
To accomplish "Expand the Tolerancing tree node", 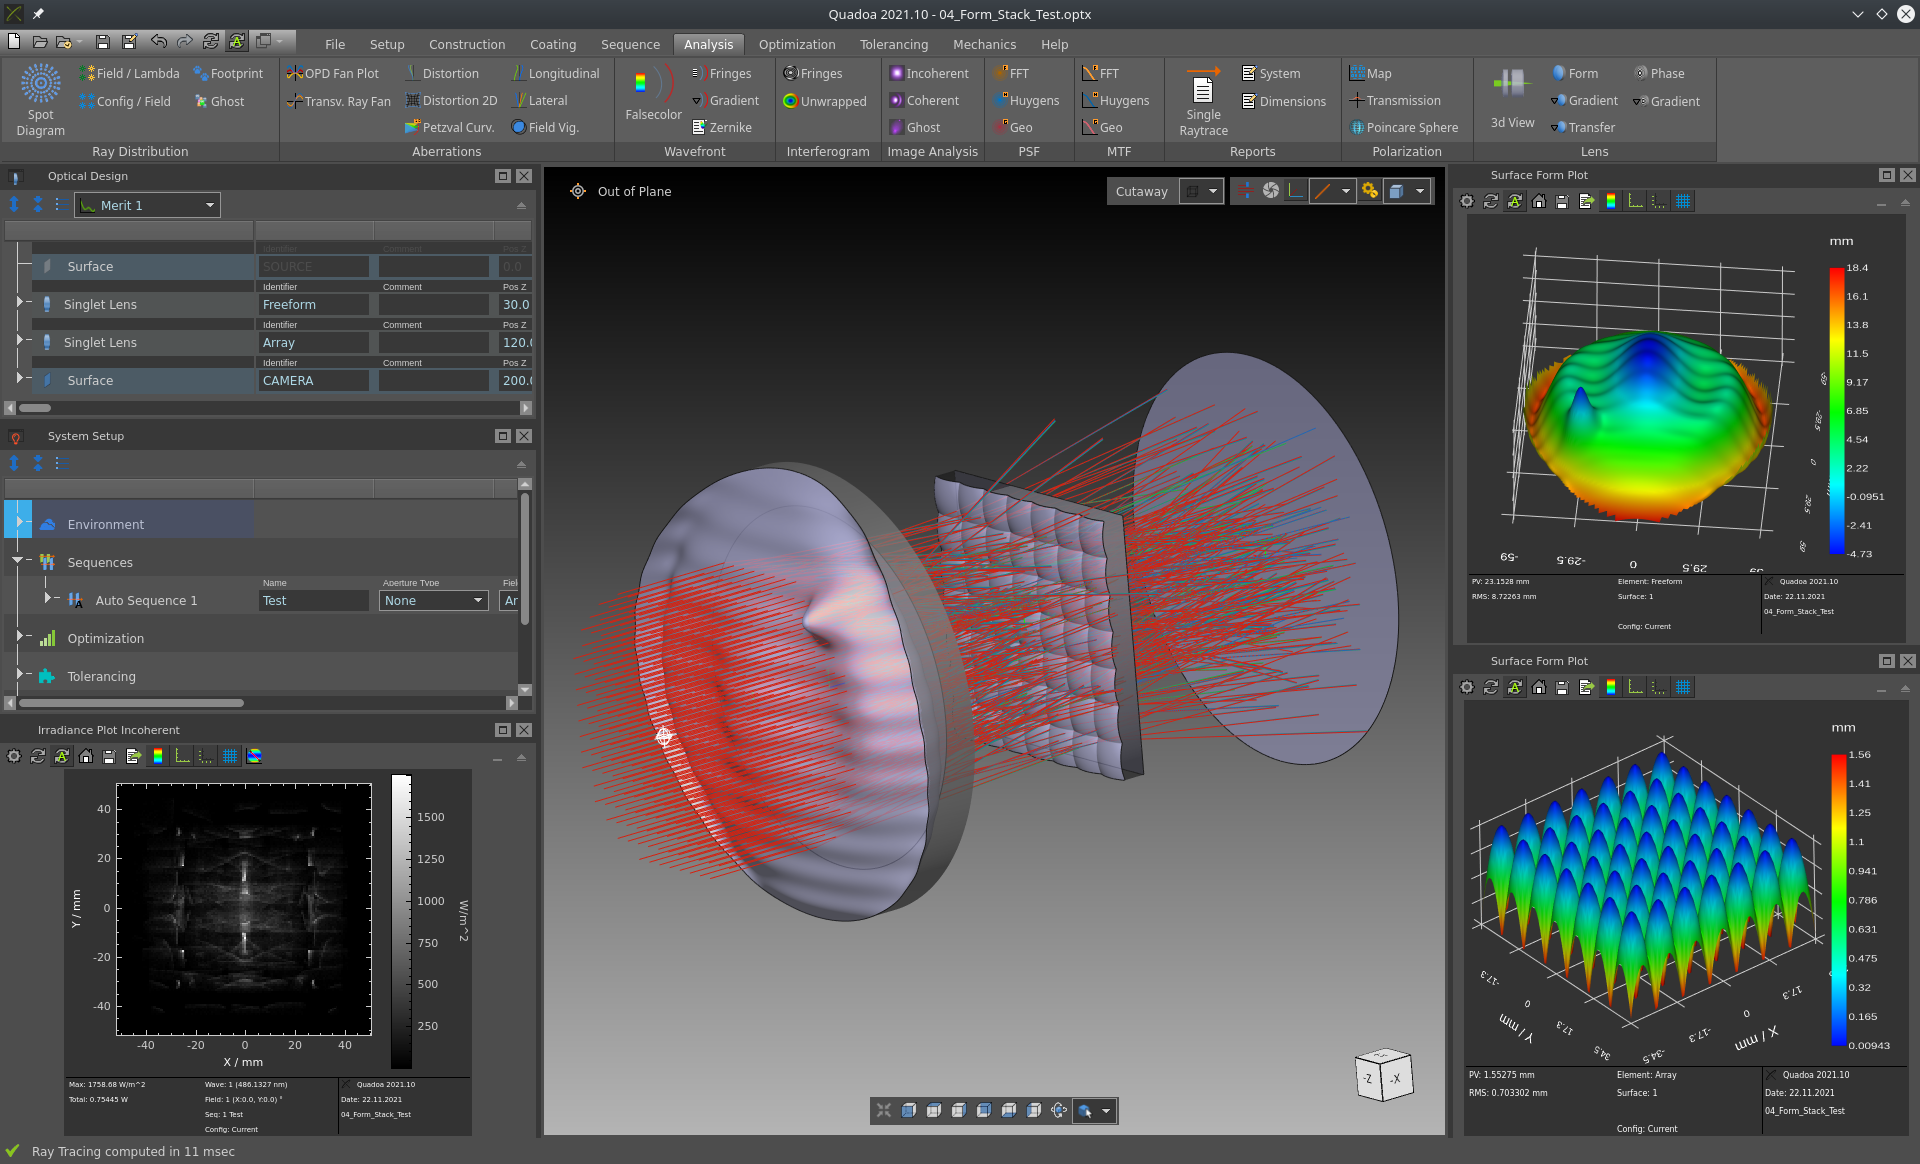I will pyautogui.click(x=19, y=674).
